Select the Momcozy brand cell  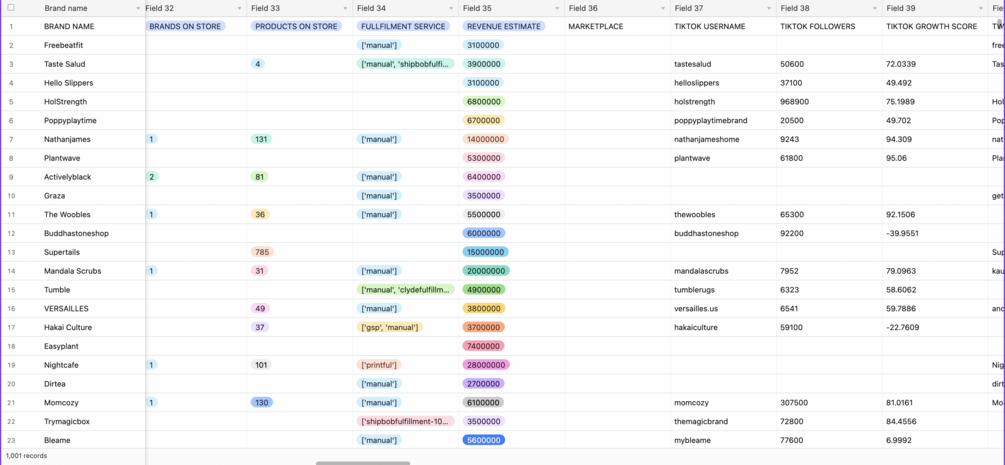pyautogui.click(x=93, y=403)
